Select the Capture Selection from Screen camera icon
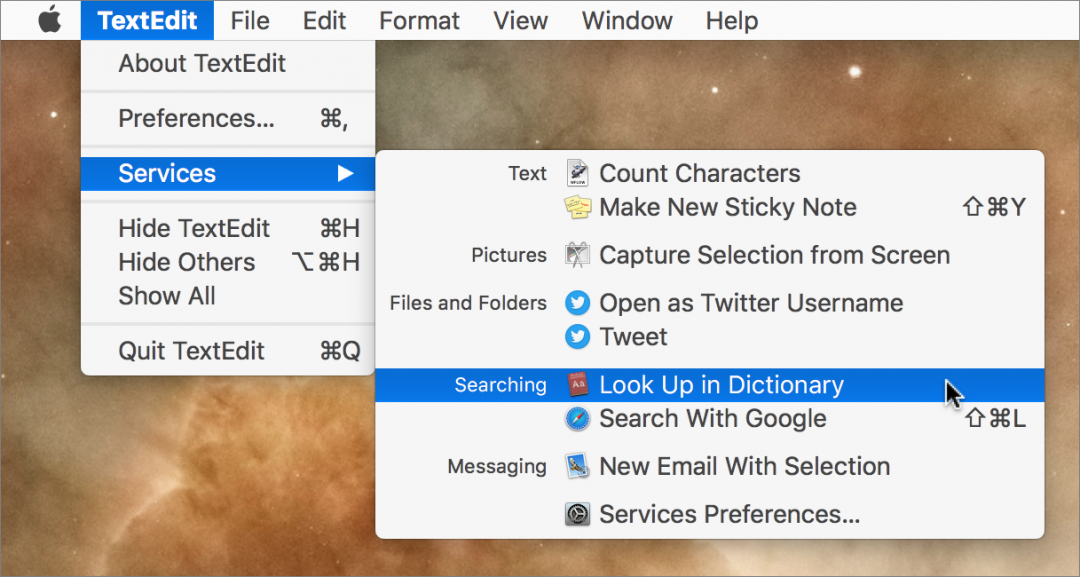Screen dimensions: 1080x577 point(576,254)
